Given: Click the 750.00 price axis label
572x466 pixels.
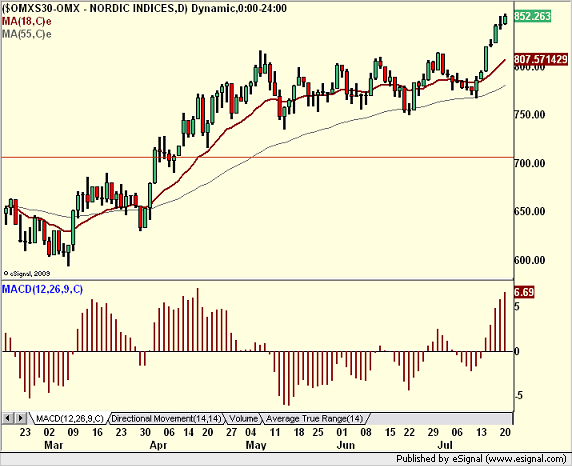Looking at the screenshot, I should pyautogui.click(x=529, y=115).
